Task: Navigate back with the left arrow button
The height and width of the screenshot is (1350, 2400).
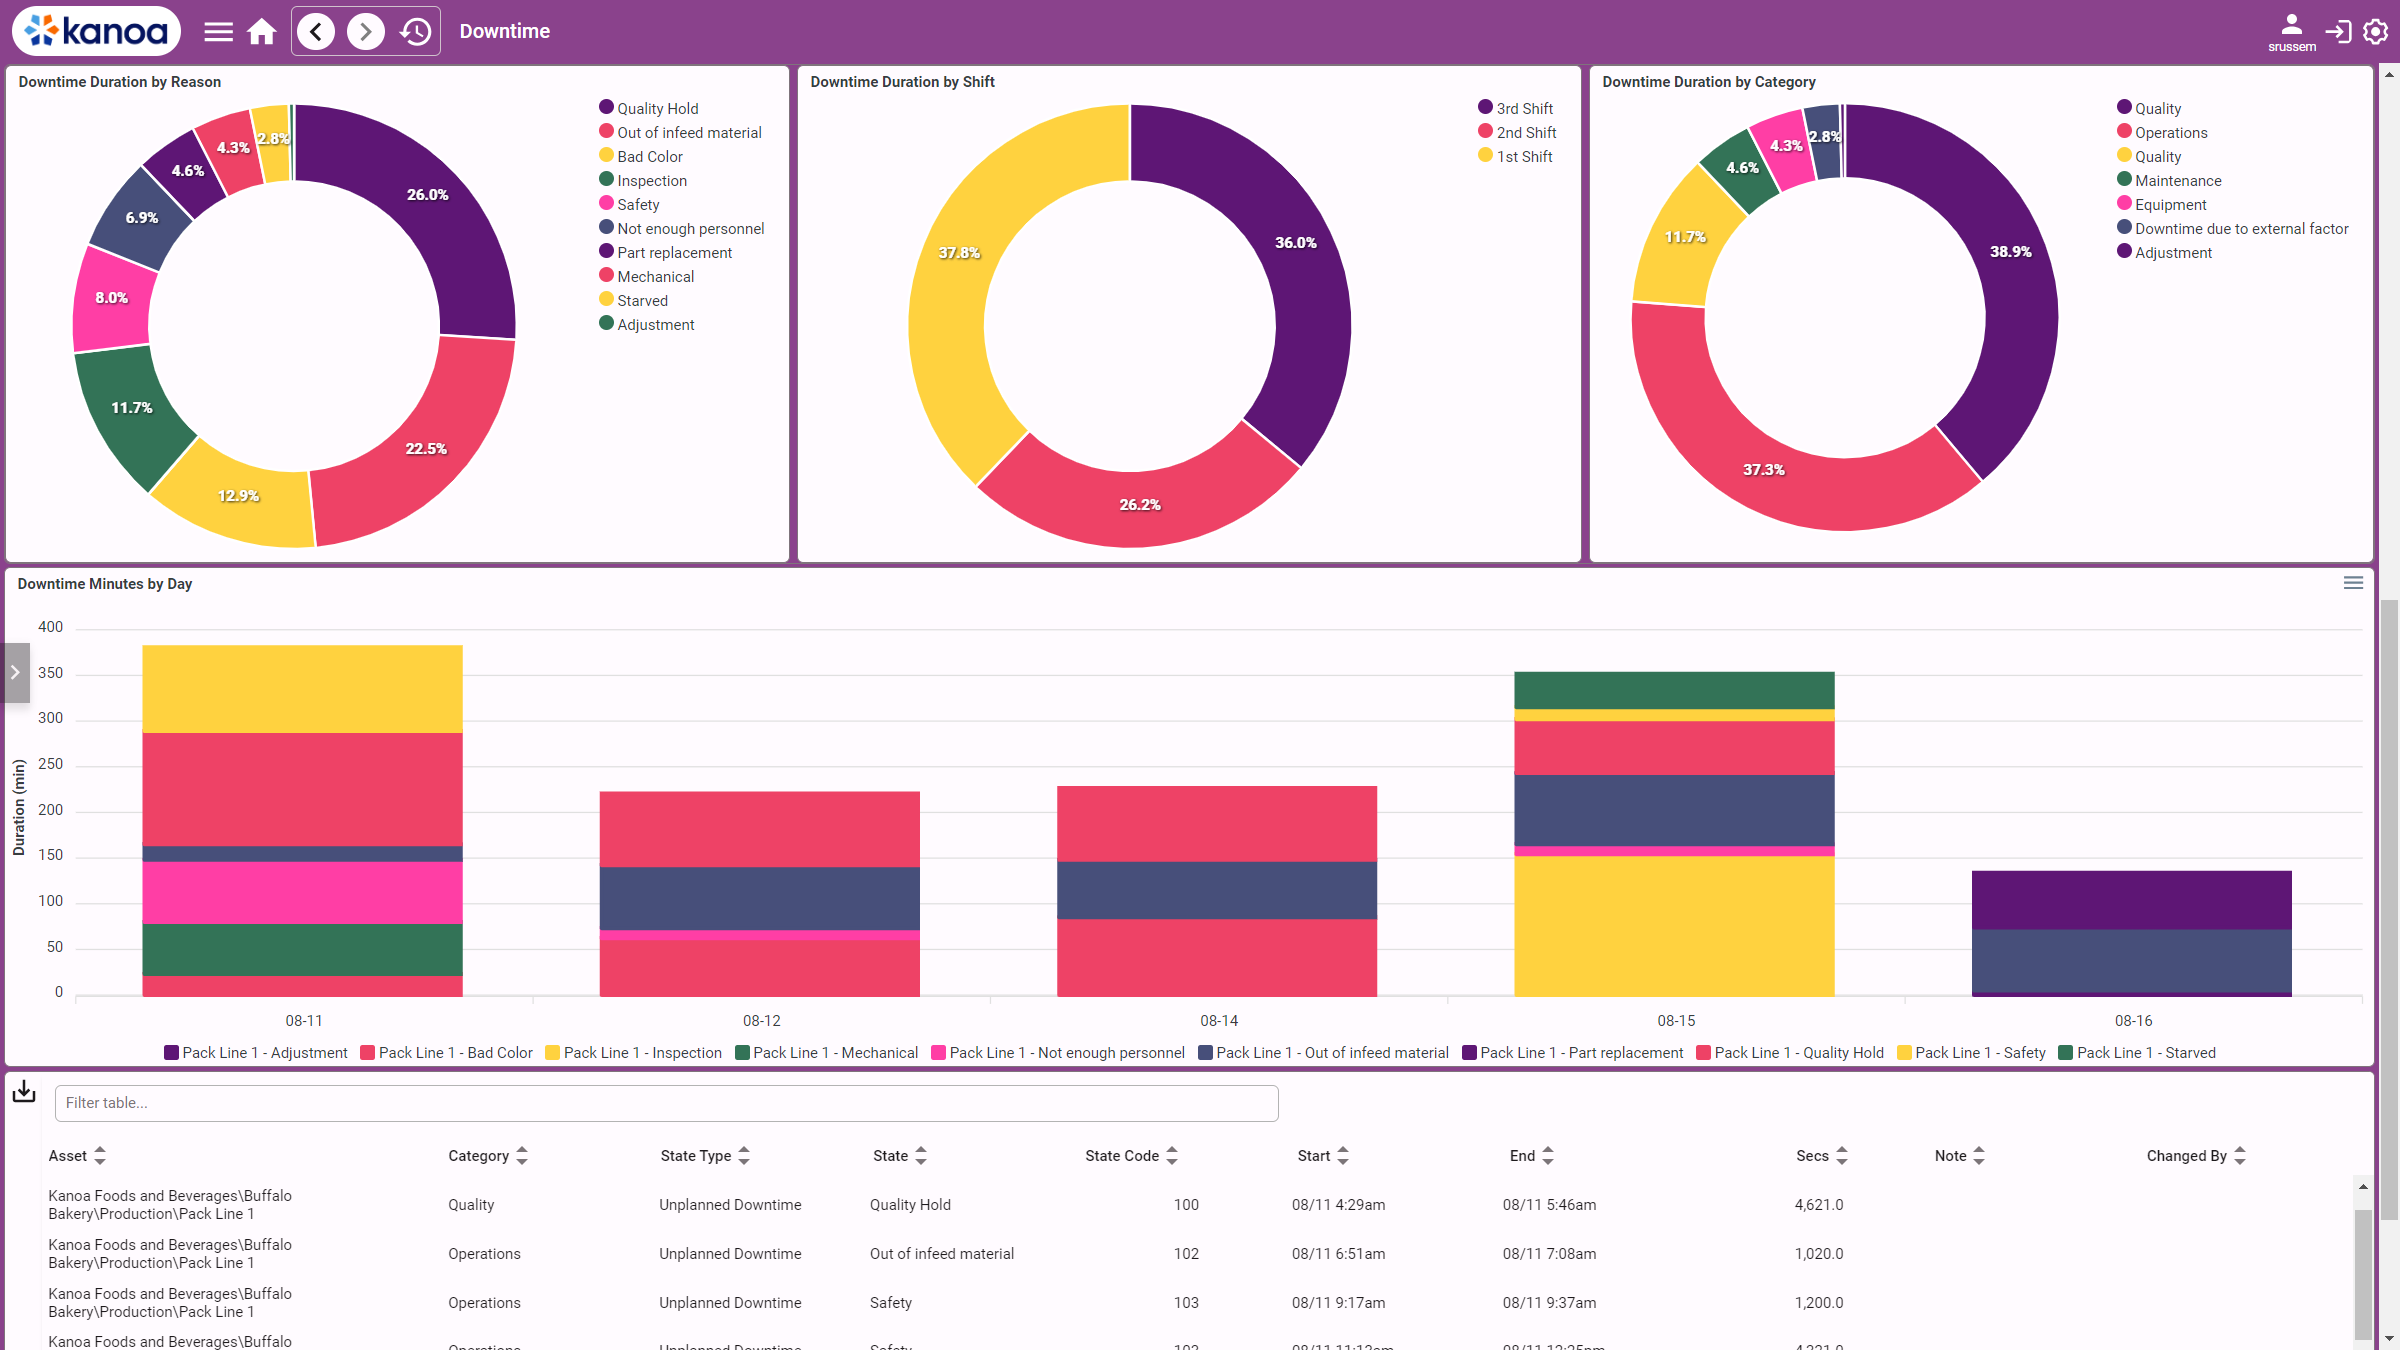Action: (316, 32)
